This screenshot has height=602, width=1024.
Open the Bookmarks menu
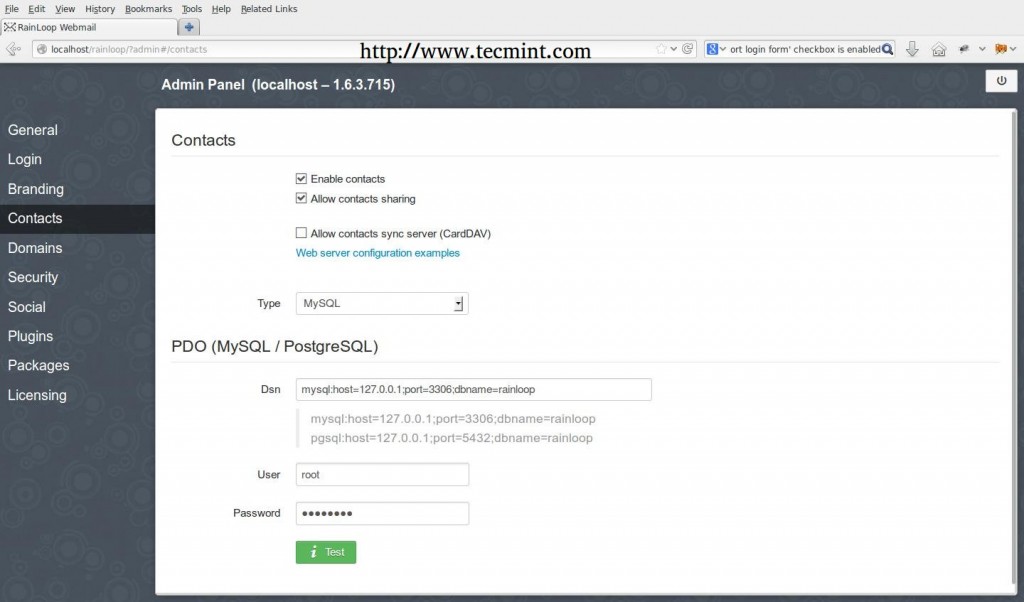(x=148, y=8)
